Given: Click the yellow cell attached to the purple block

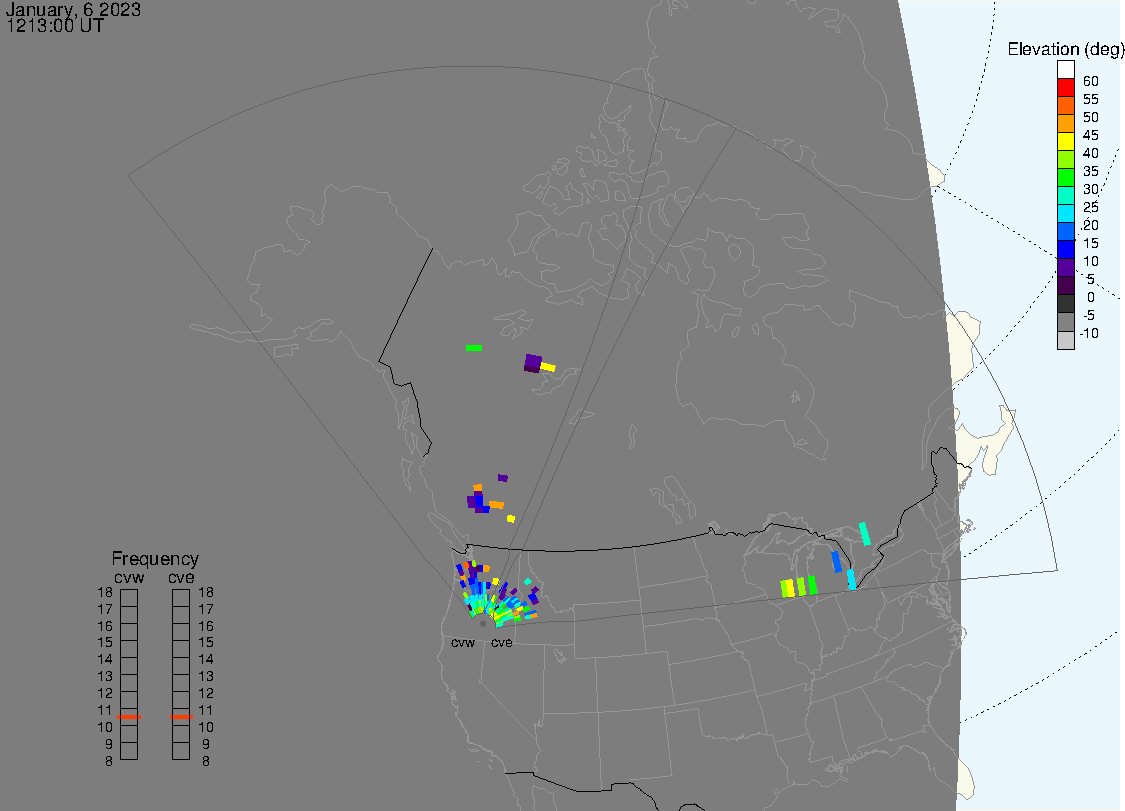Looking at the screenshot, I should [548, 368].
